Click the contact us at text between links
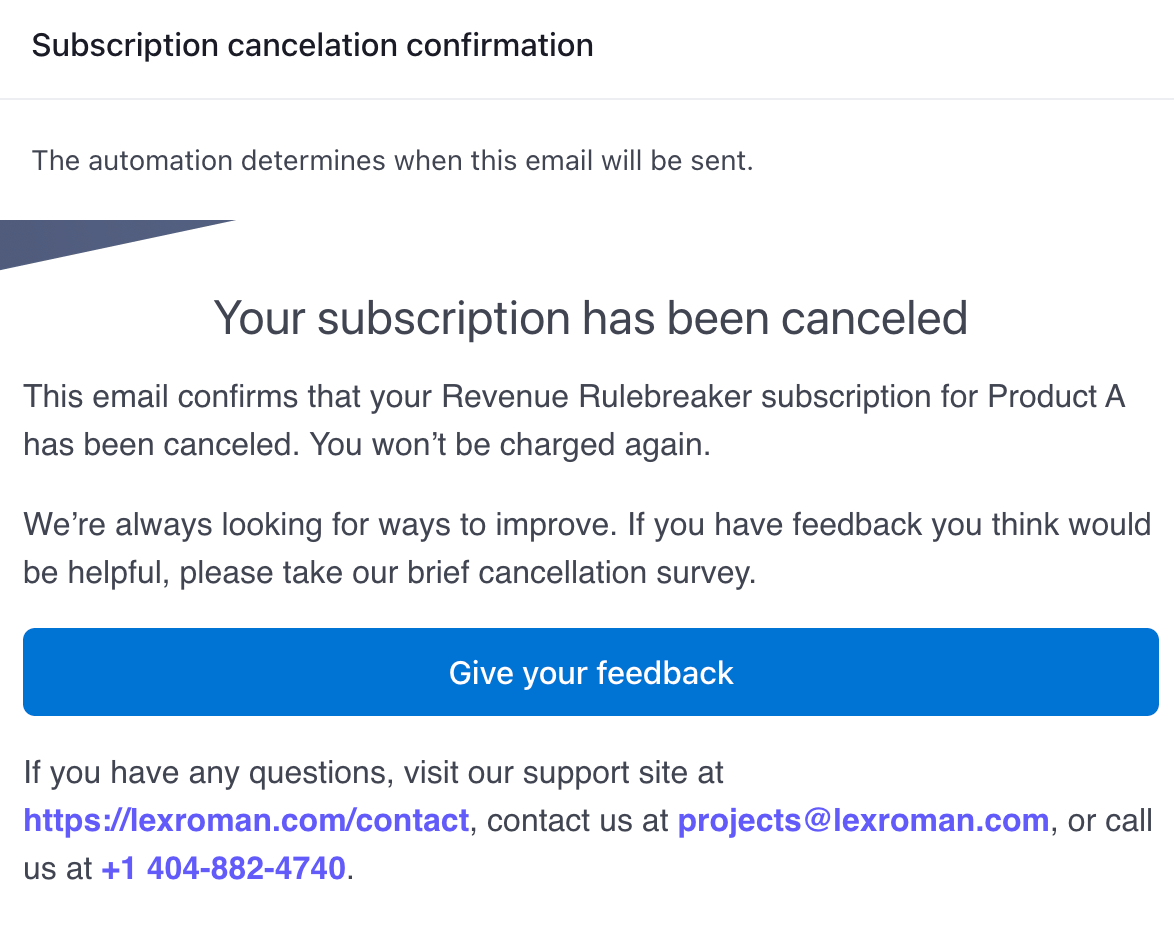 pyautogui.click(x=577, y=820)
